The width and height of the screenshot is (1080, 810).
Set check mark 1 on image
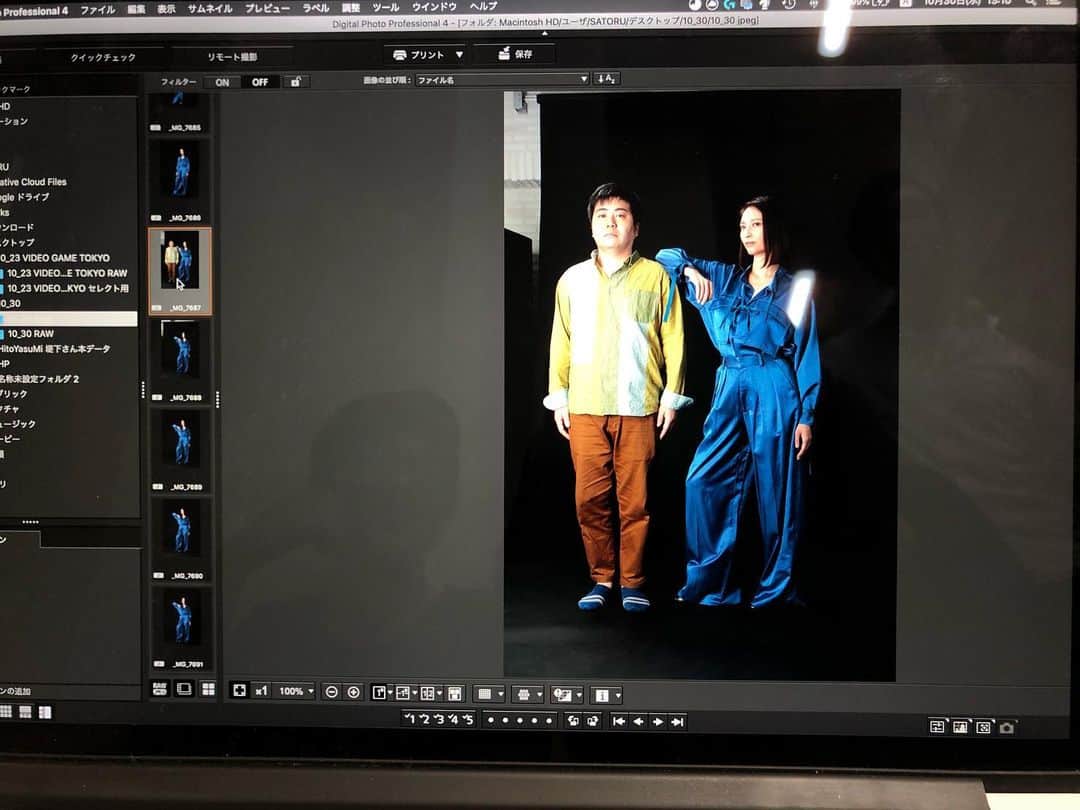point(410,719)
